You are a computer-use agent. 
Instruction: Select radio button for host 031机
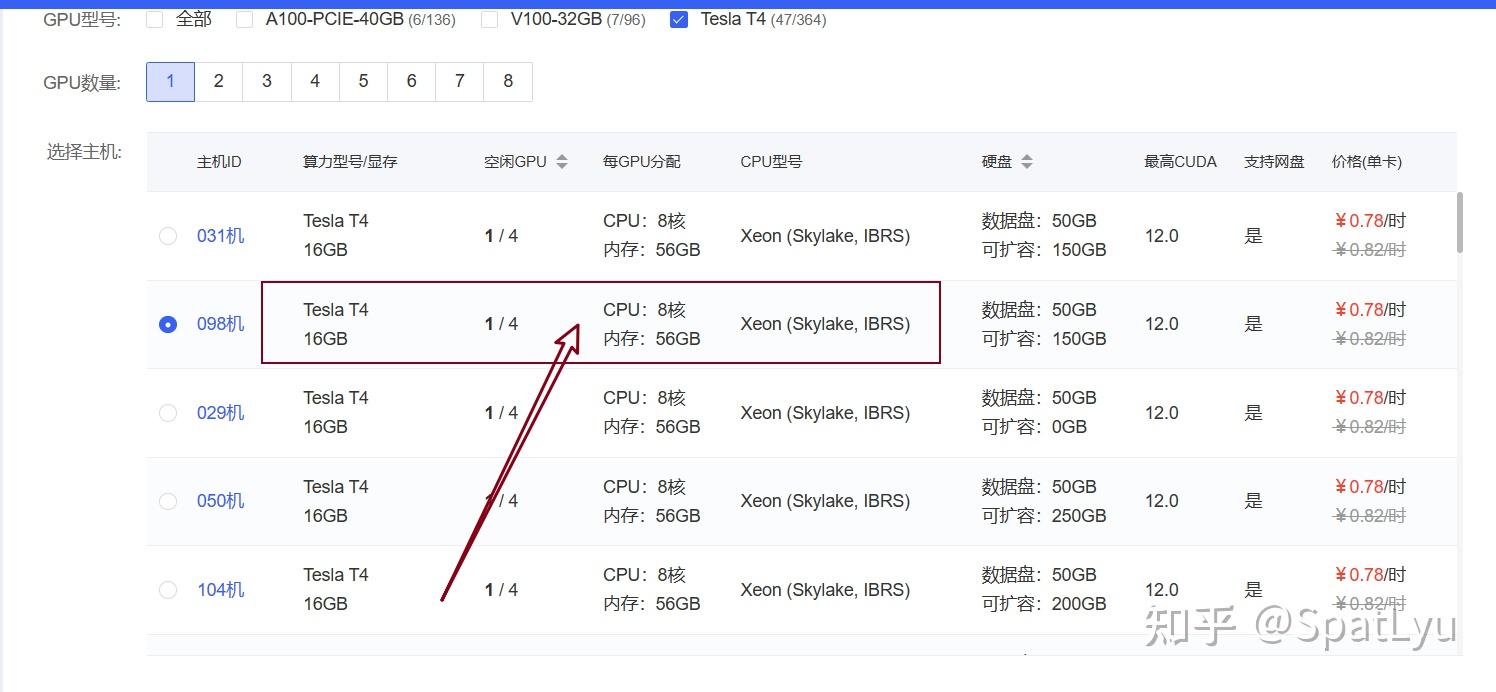[x=168, y=236]
